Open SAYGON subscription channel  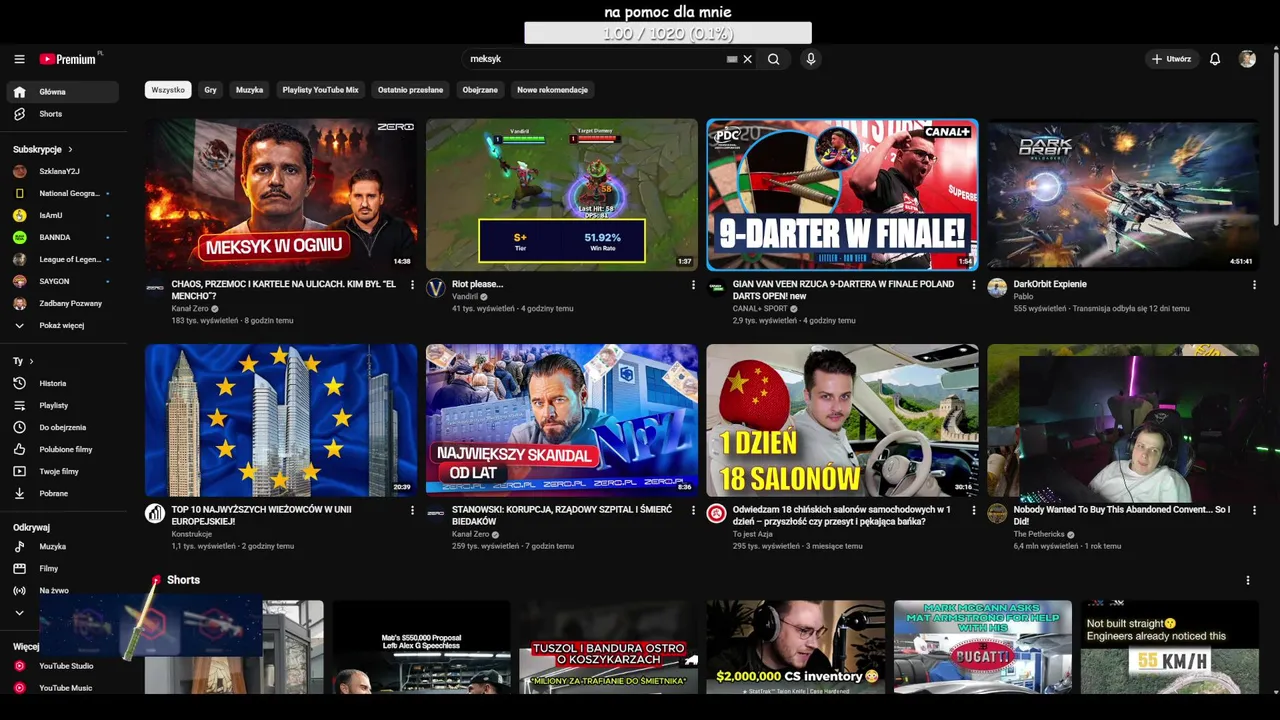tap(62, 281)
